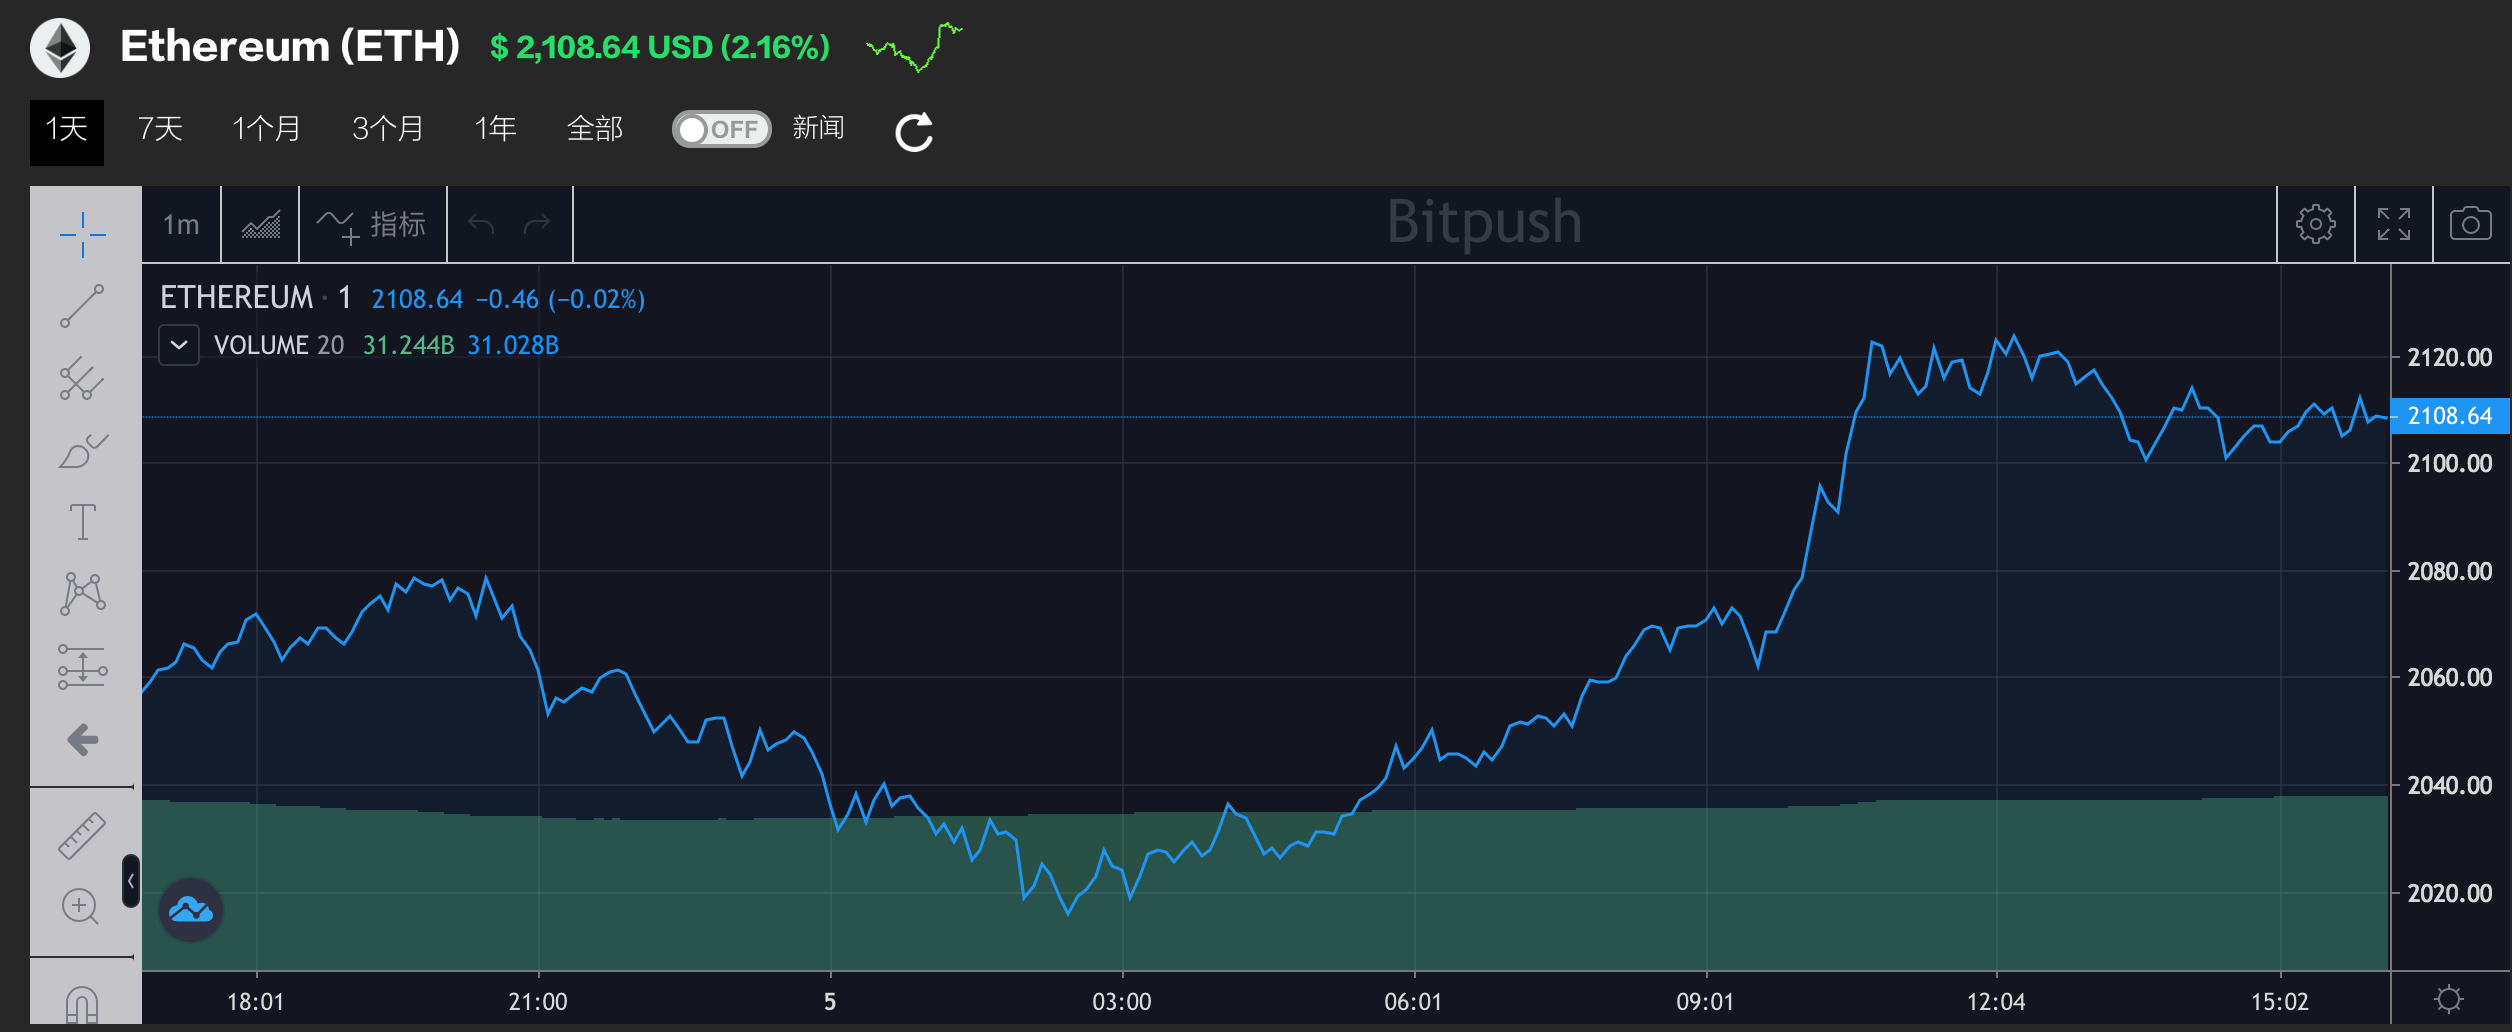Screen dimensions: 2512x1032
Task: Select the 1年 time range tab
Action: coord(496,129)
